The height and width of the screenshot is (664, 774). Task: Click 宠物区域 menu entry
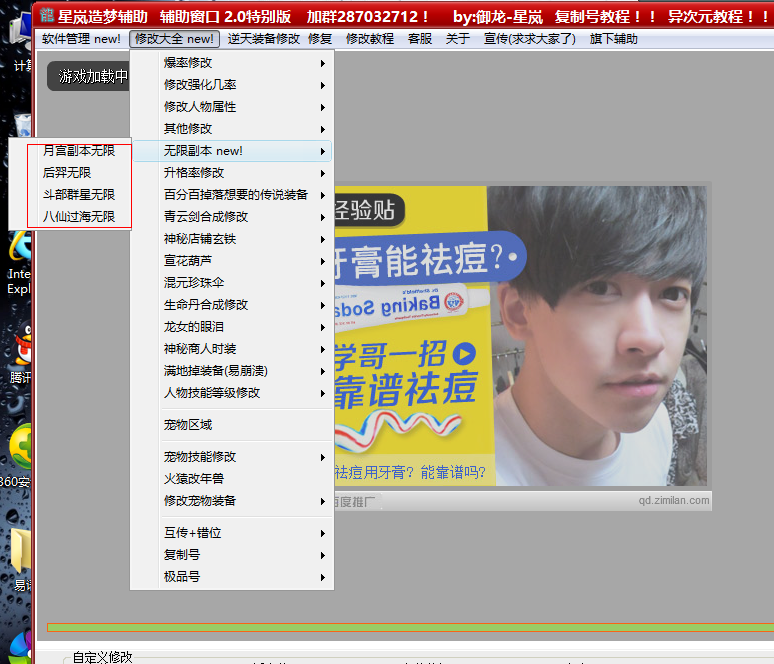coord(188,425)
